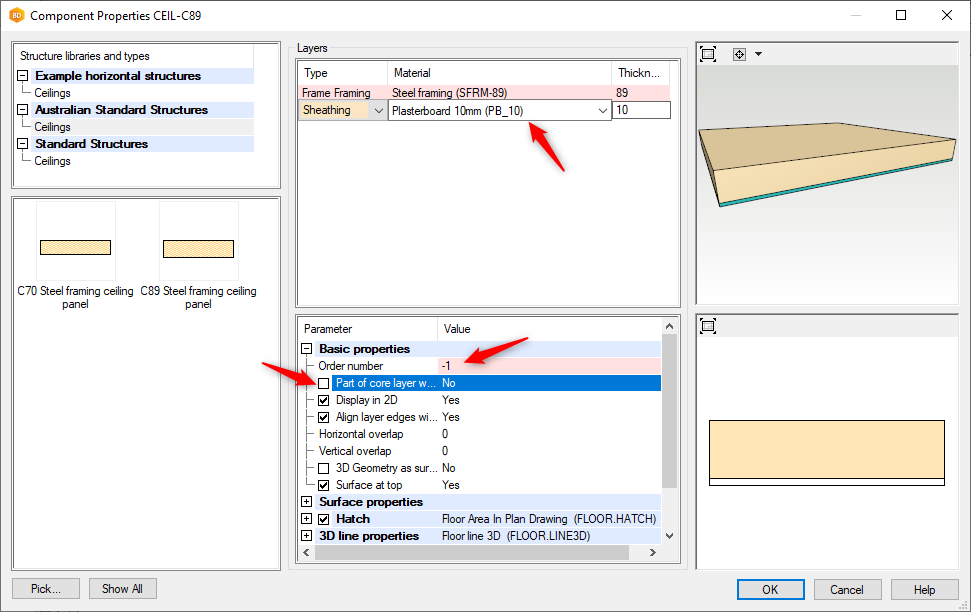
Task: Select C89 Steel framing ceiling panel thumbnail
Action: point(198,248)
